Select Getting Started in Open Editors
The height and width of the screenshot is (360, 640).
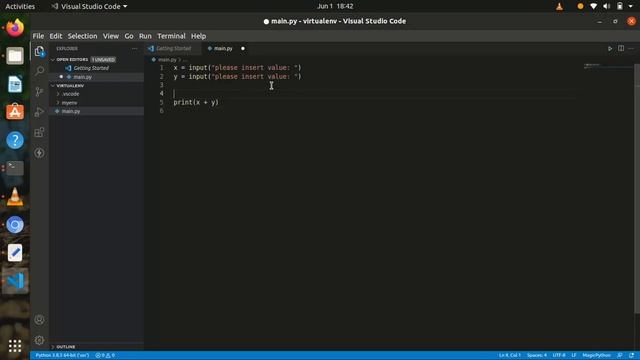coord(91,68)
